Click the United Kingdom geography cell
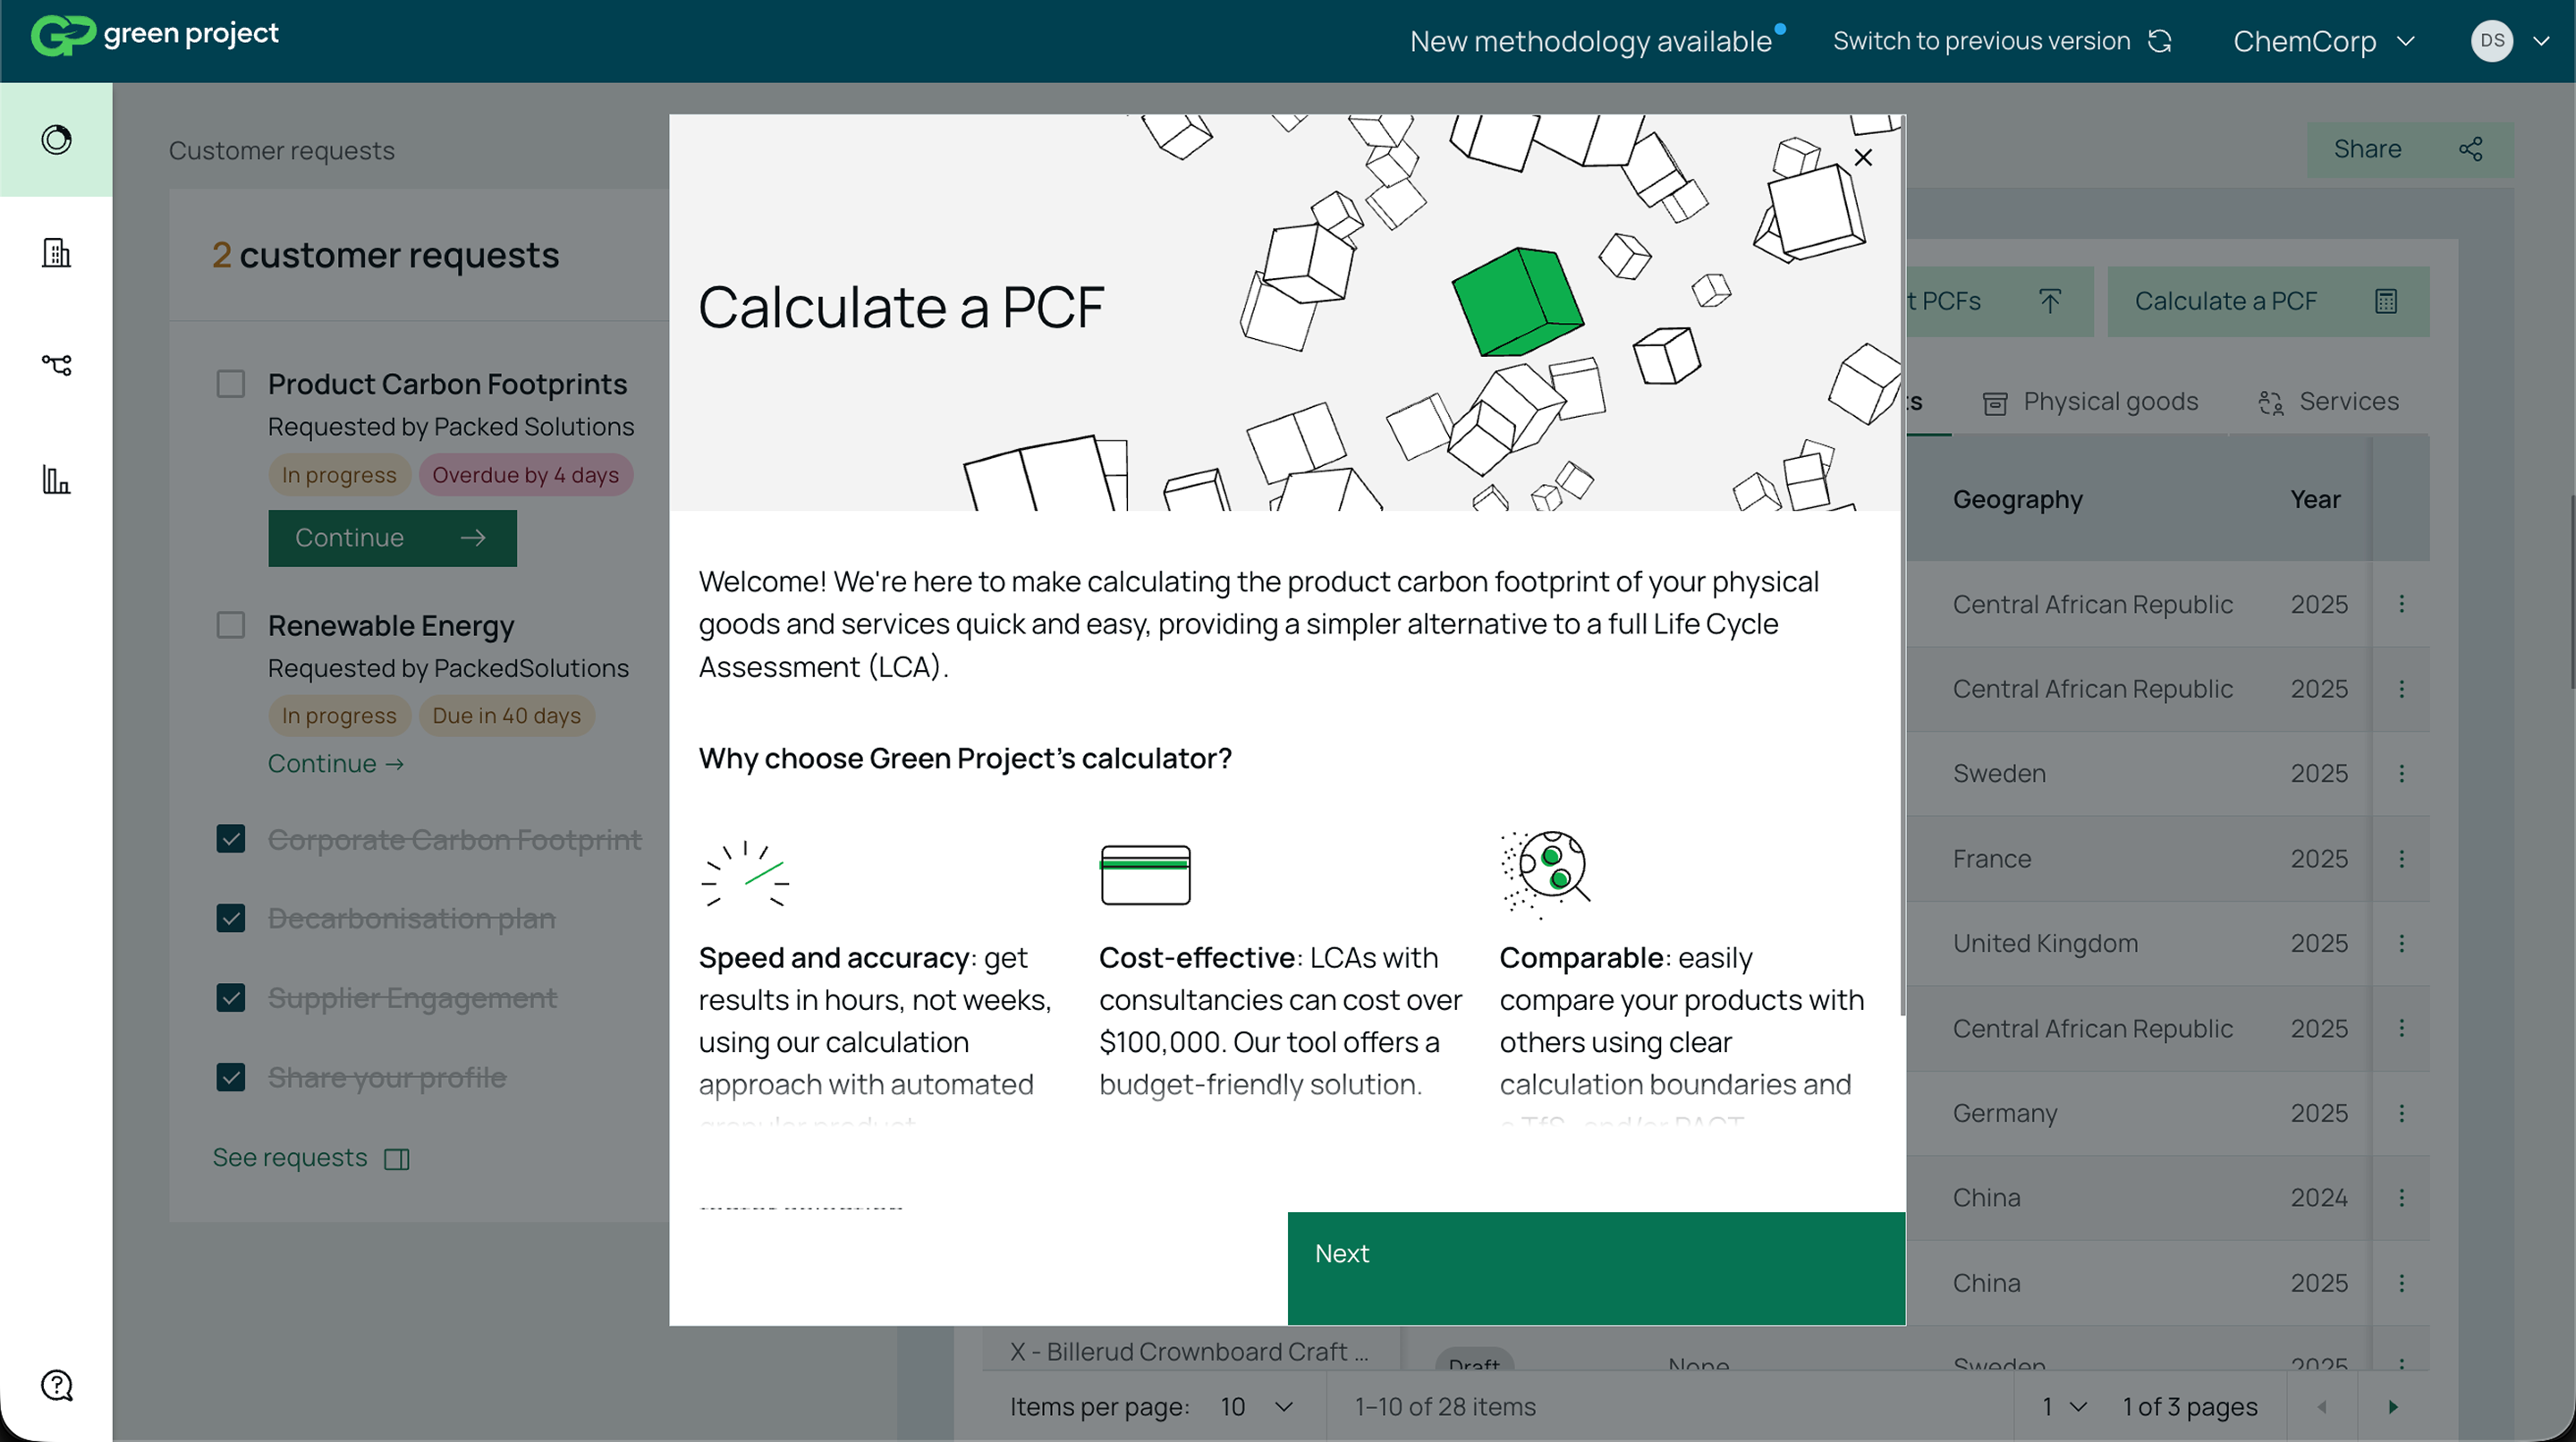 (x=2045, y=943)
